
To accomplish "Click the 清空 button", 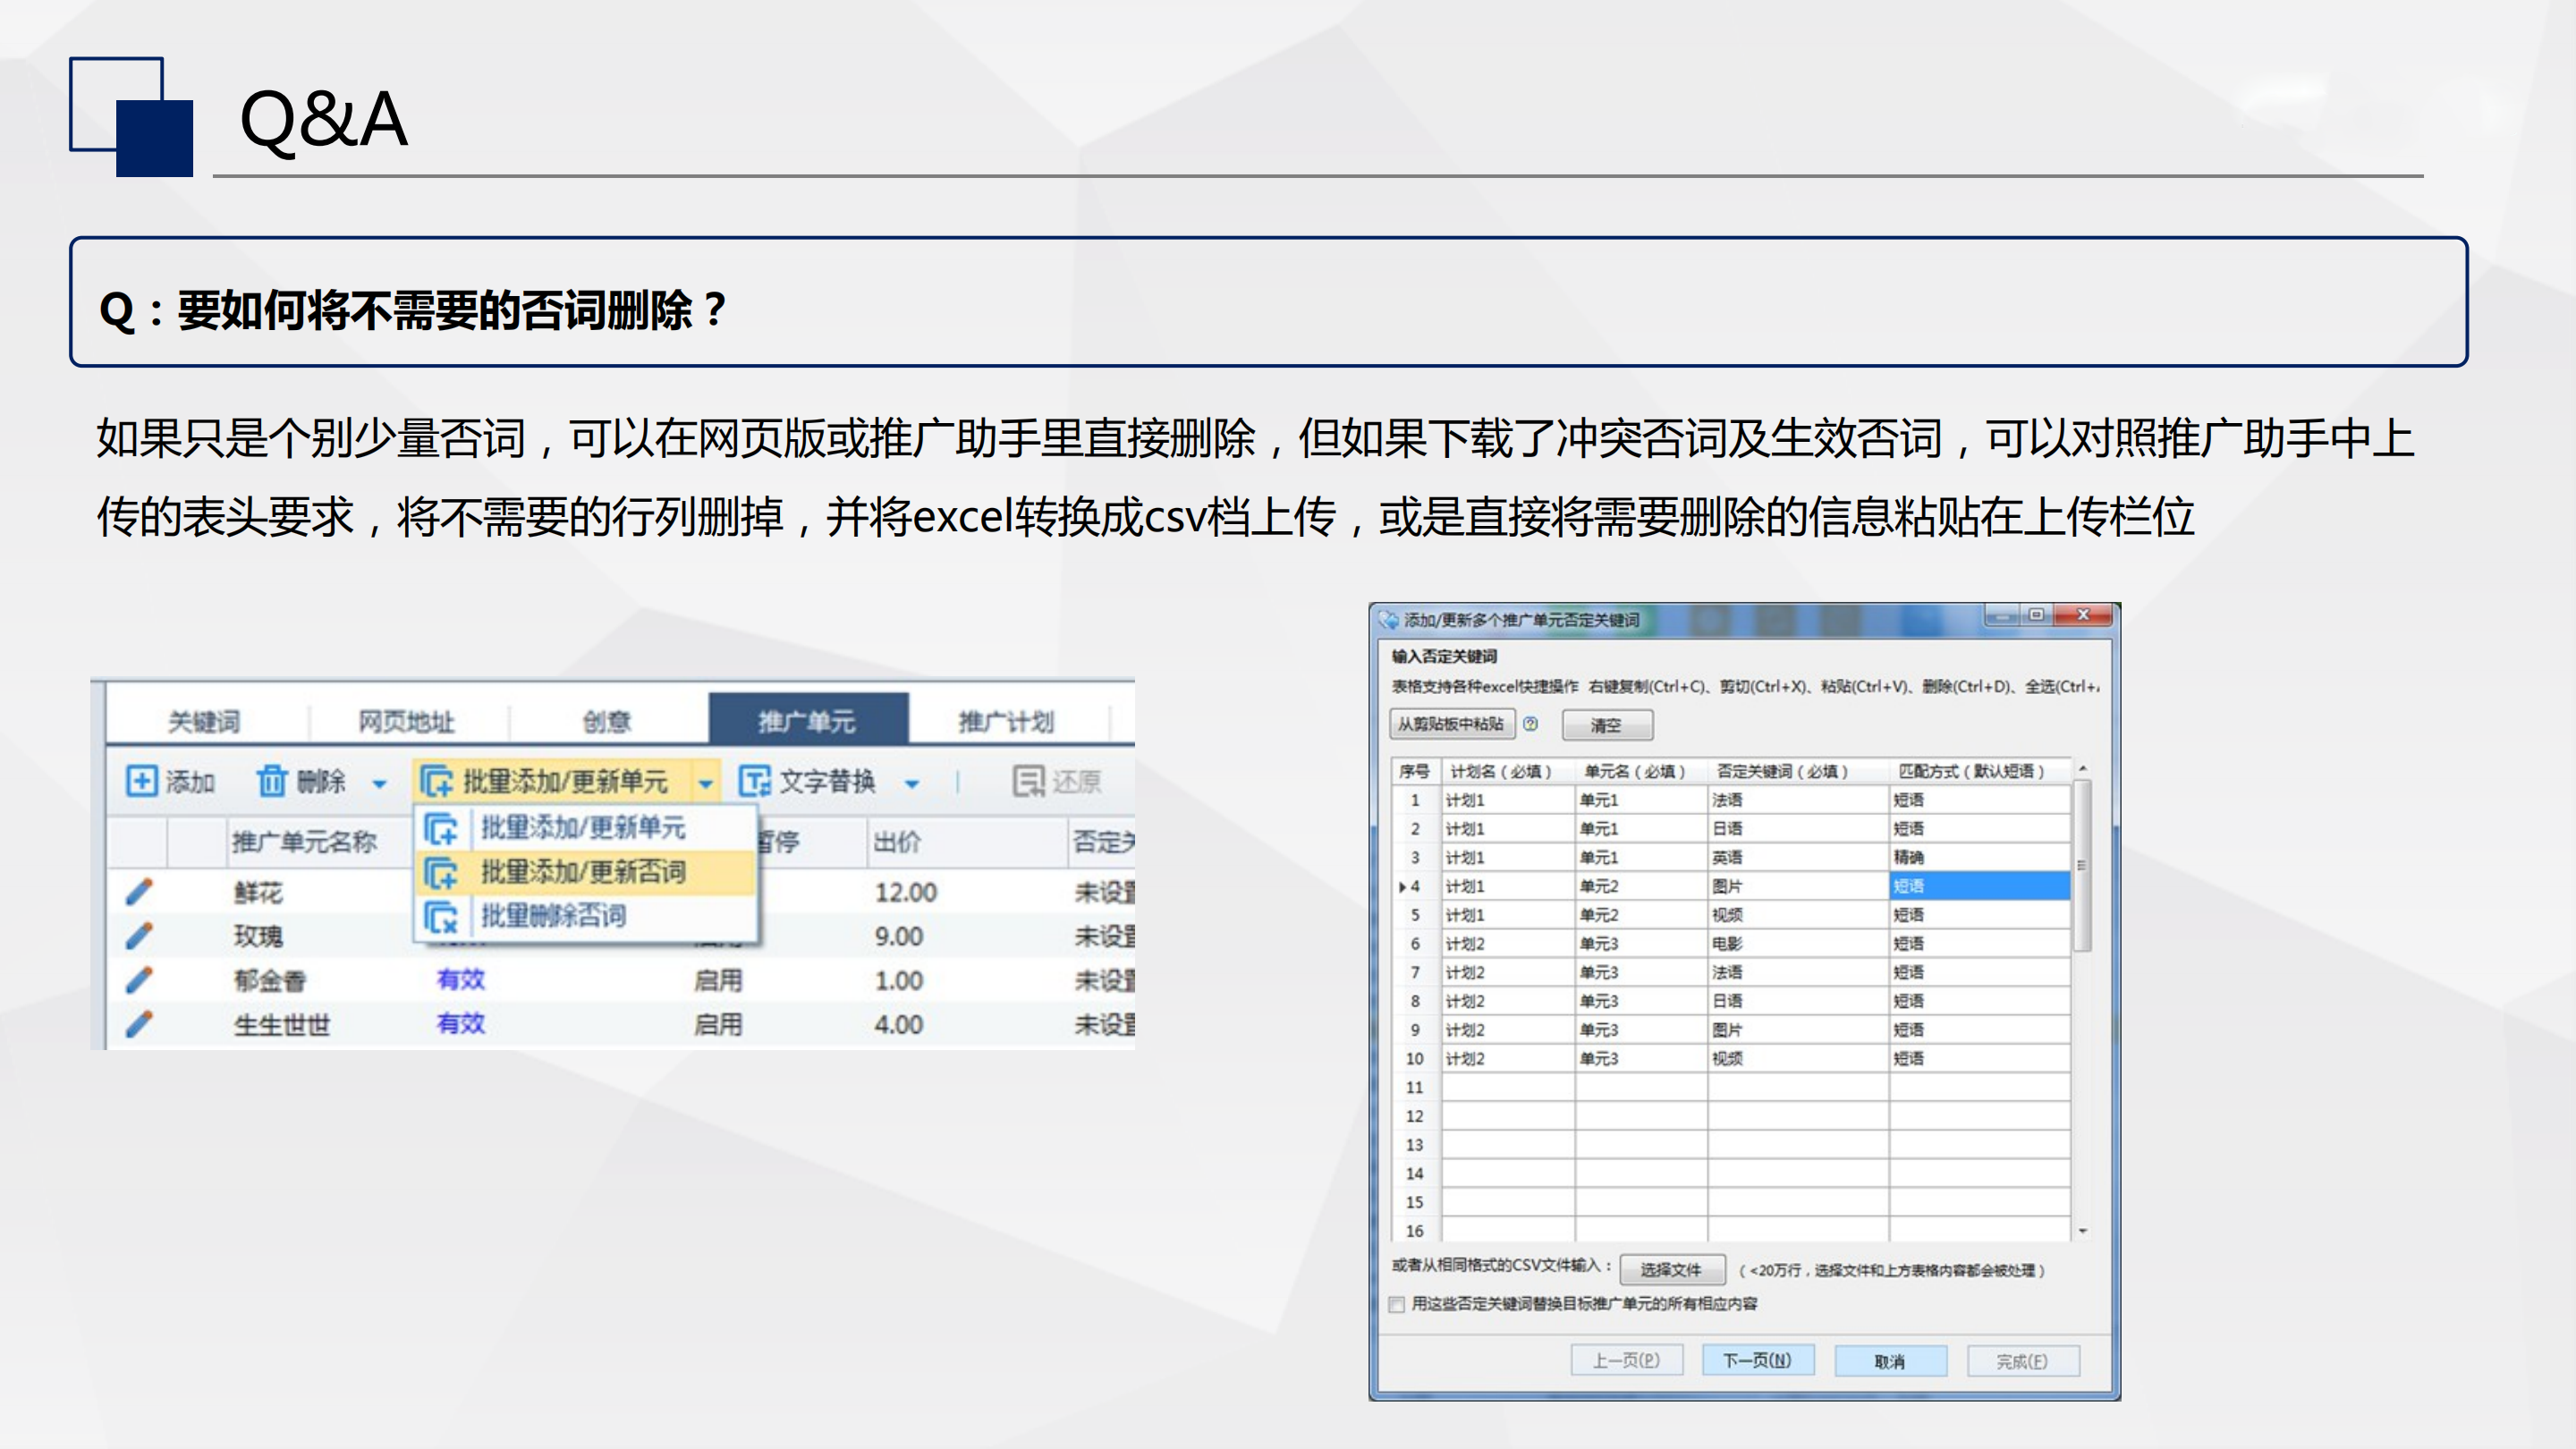I will [1607, 725].
